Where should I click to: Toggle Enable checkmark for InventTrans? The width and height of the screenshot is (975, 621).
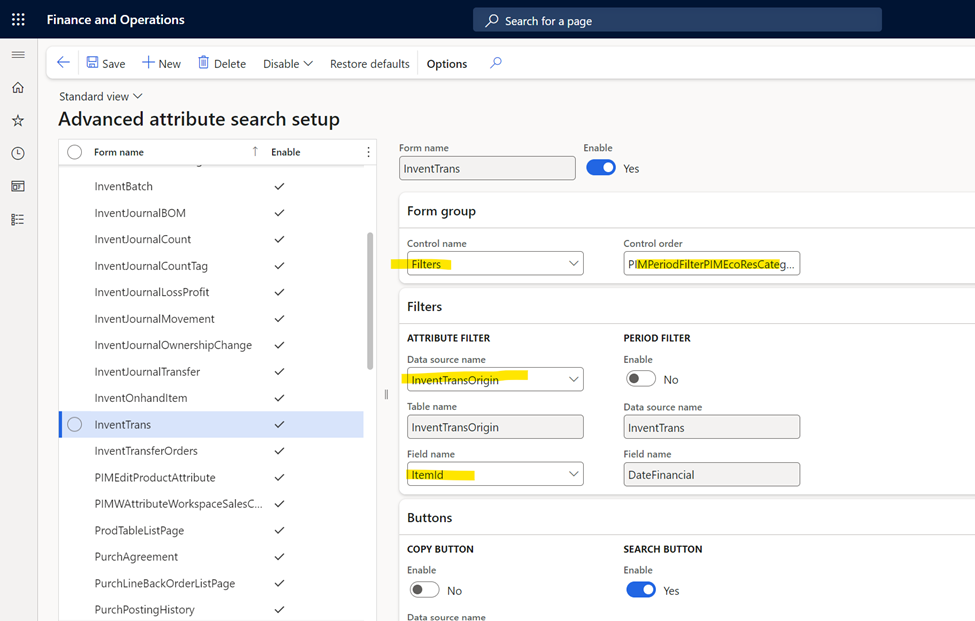click(279, 425)
